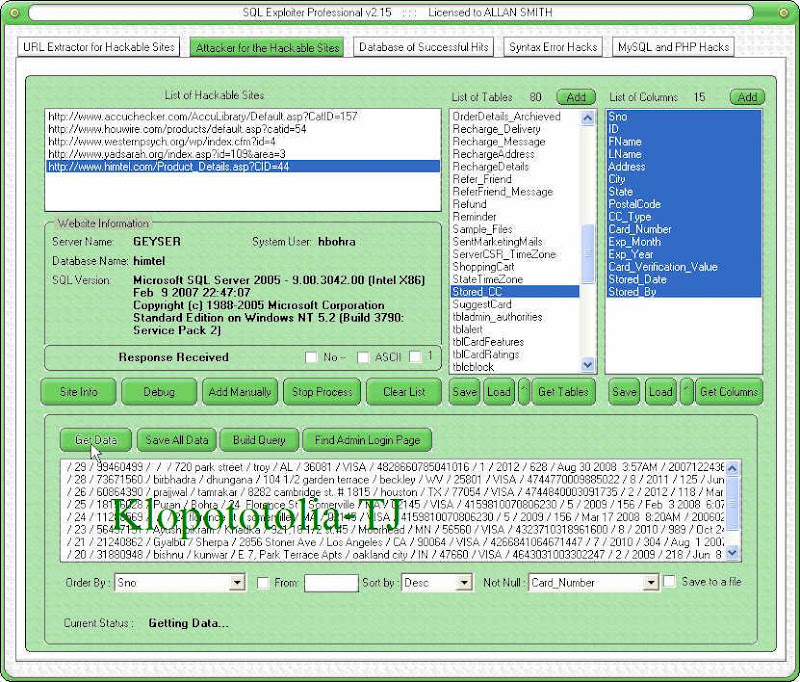Select tblCardFeatures in the tables list
The width and height of the screenshot is (800, 682).
(515, 342)
